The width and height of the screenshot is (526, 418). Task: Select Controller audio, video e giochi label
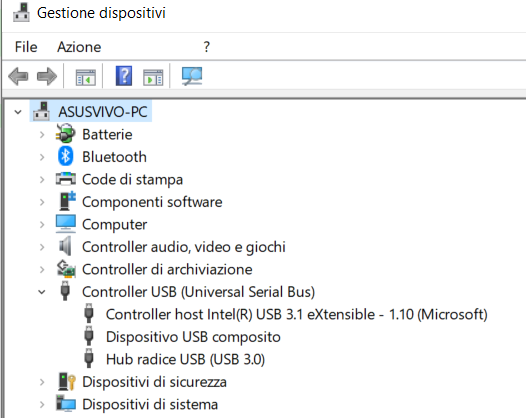184,247
